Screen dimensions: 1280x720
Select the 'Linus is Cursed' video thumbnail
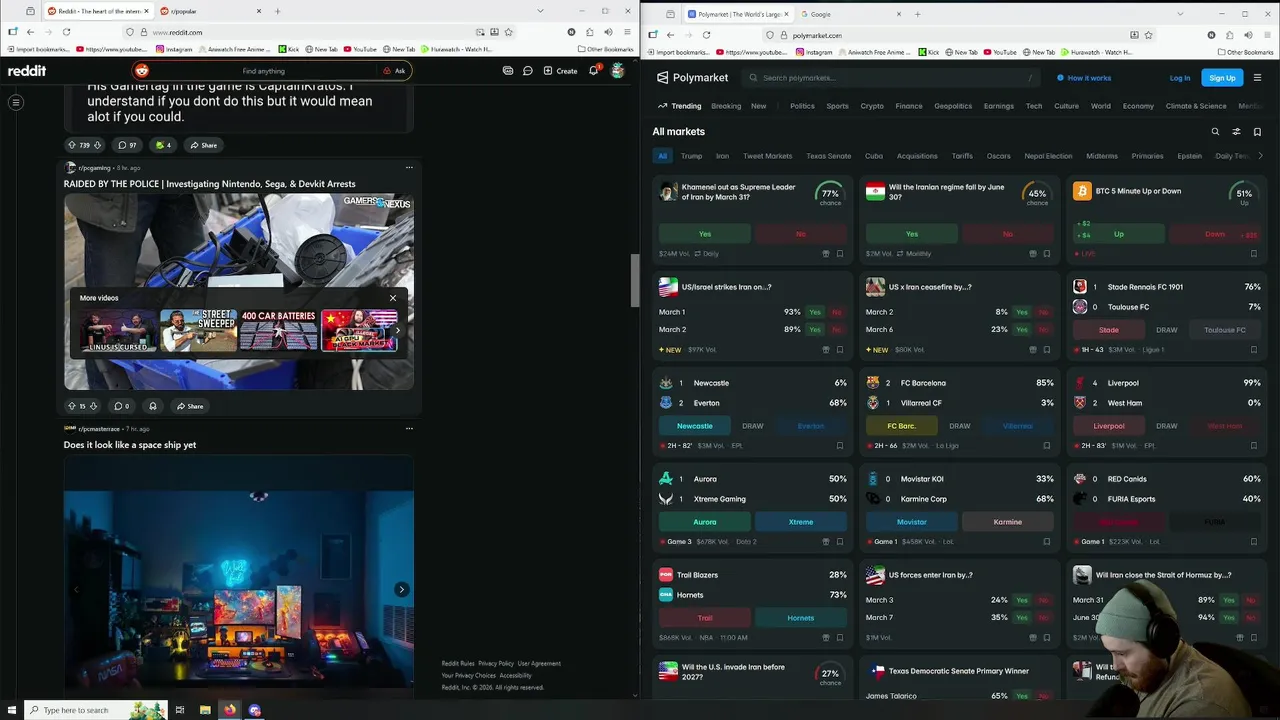pos(119,331)
